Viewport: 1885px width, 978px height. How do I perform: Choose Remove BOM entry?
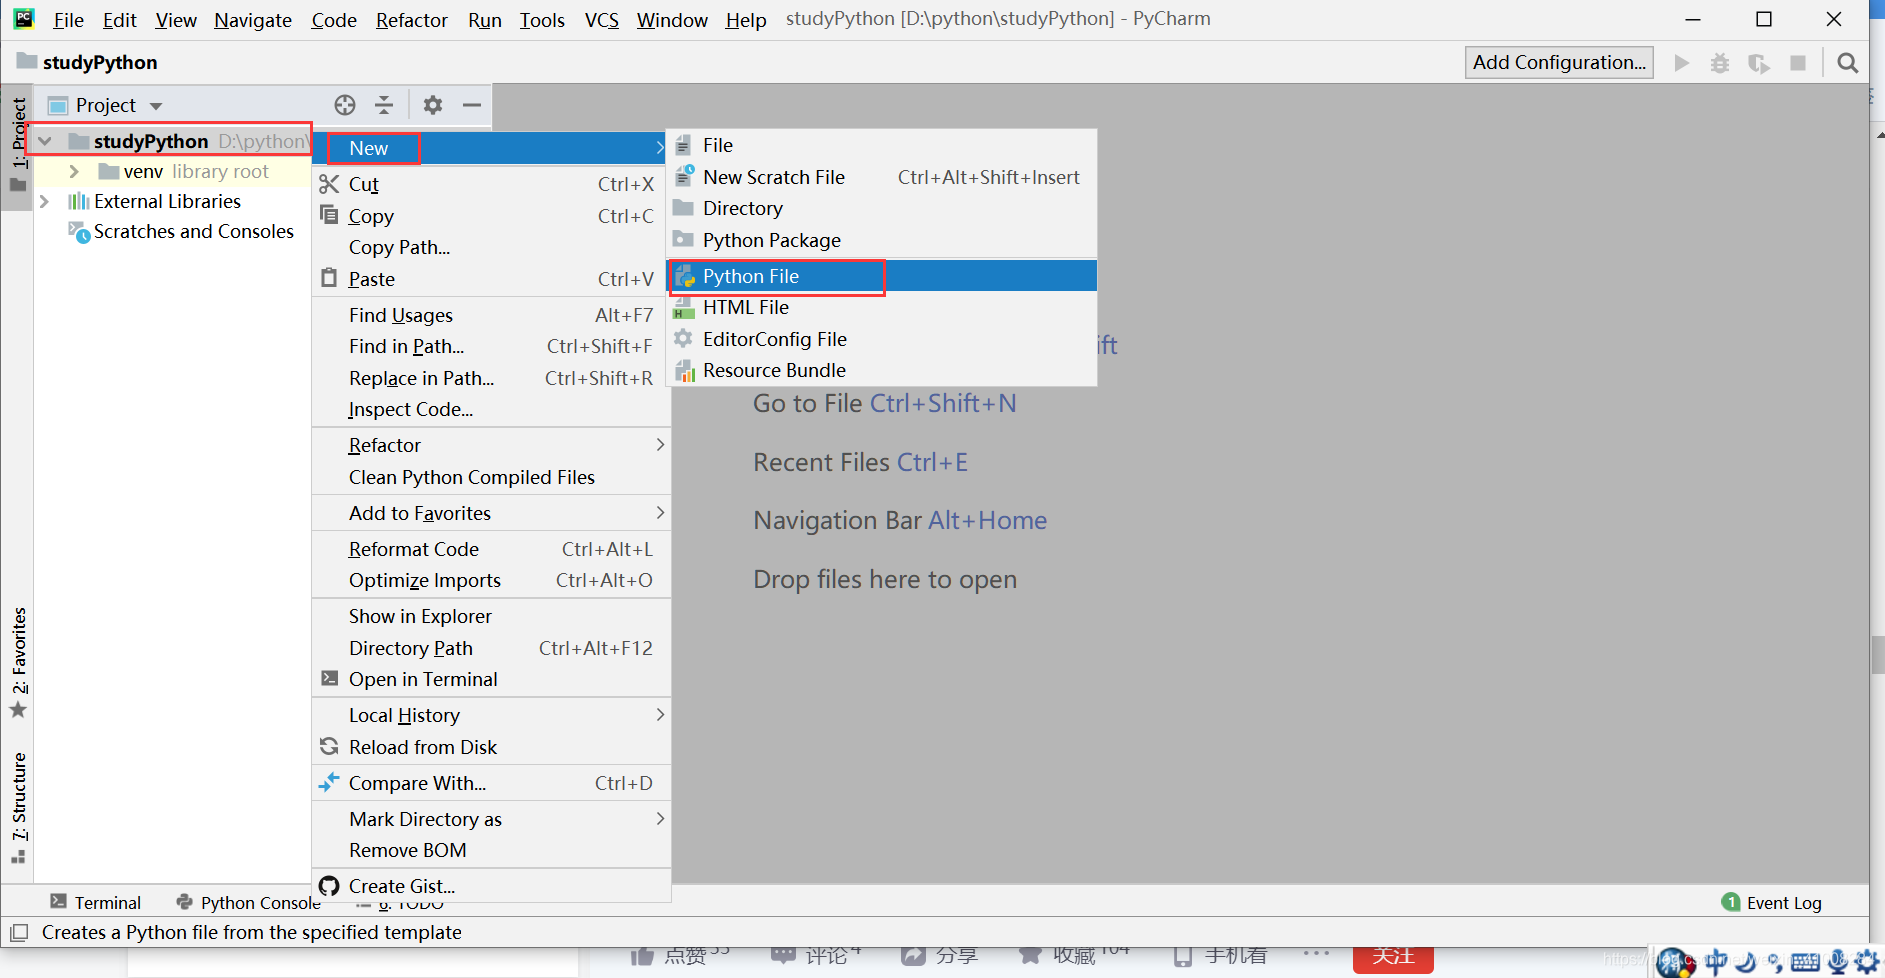tap(491, 850)
